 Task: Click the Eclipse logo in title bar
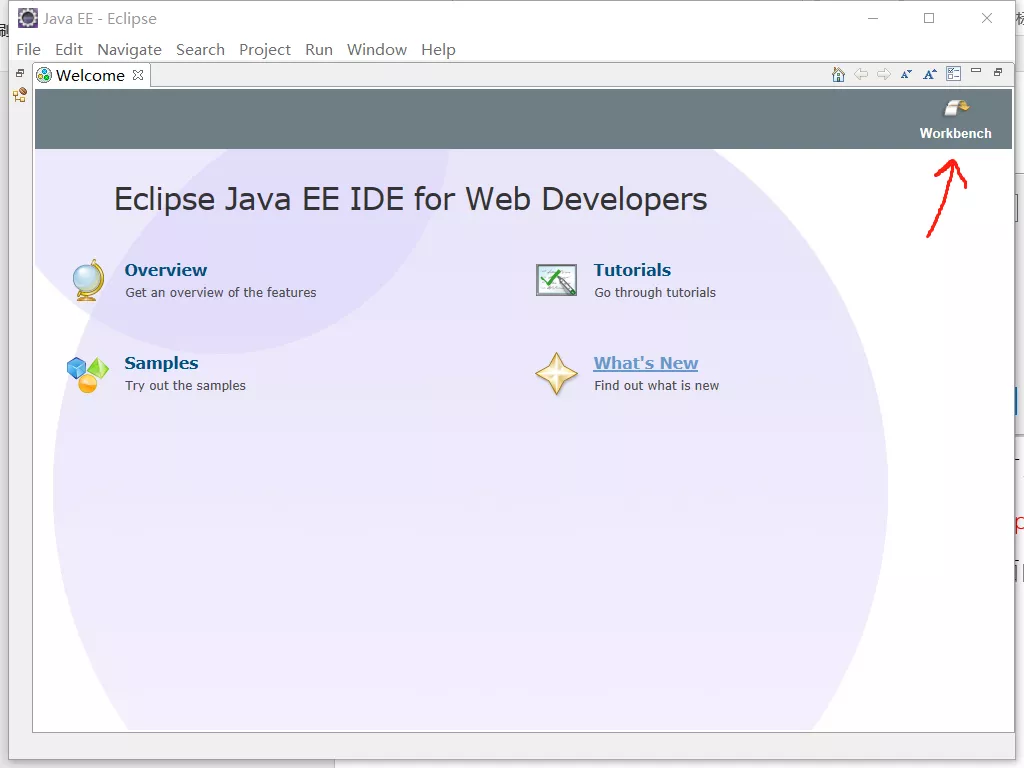point(27,18)
